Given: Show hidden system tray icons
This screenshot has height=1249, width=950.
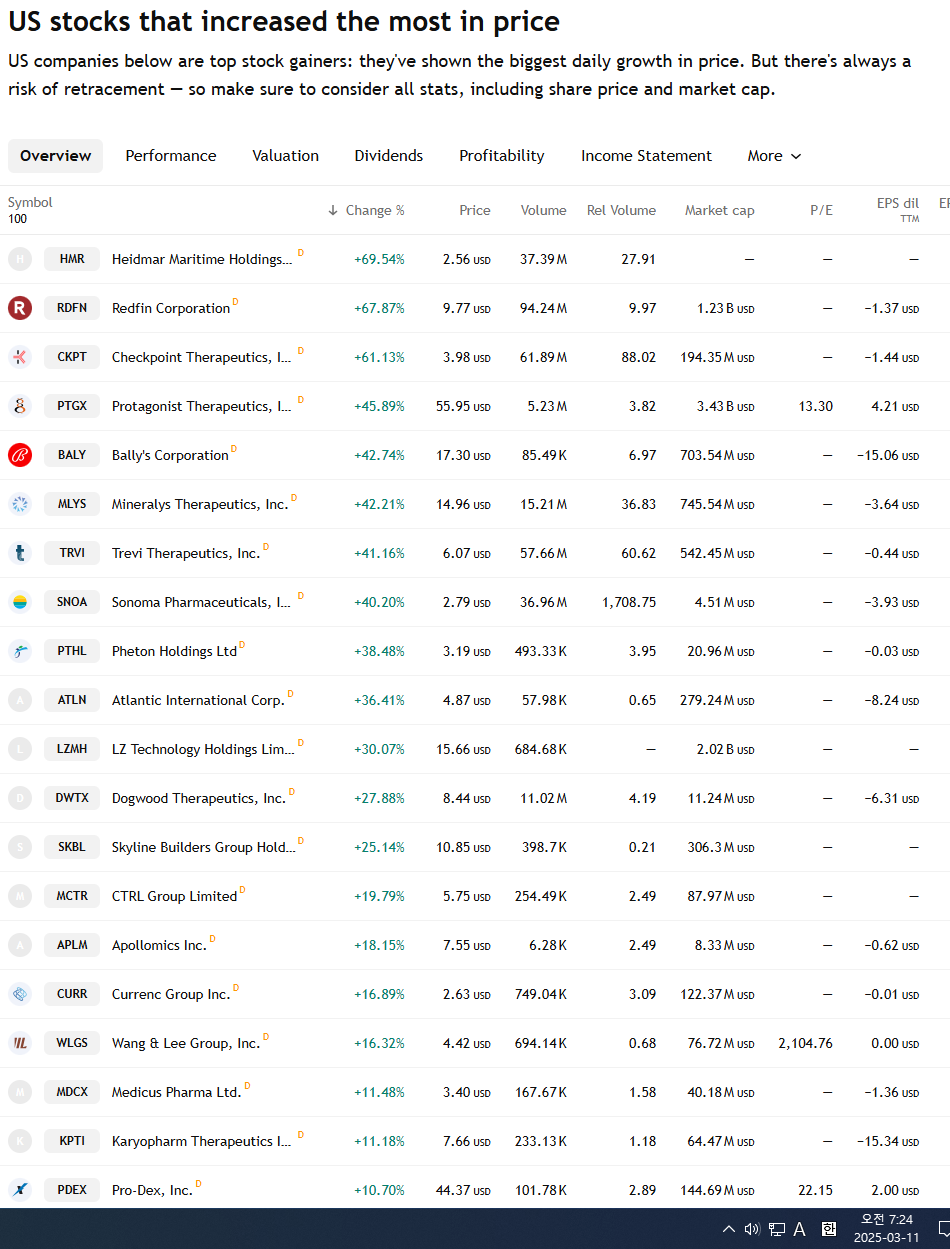Looking at the screenshot, I should click(728, 1229).
